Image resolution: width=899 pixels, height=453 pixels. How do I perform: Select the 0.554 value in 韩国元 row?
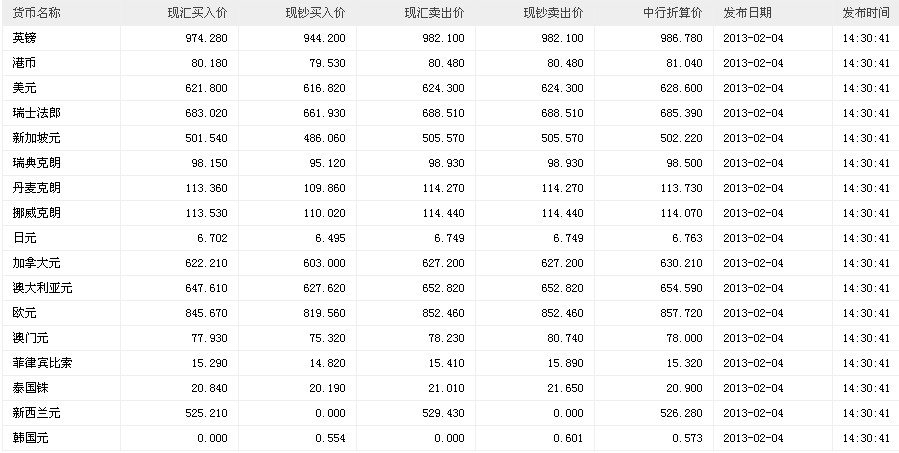[x=329, y=438]
